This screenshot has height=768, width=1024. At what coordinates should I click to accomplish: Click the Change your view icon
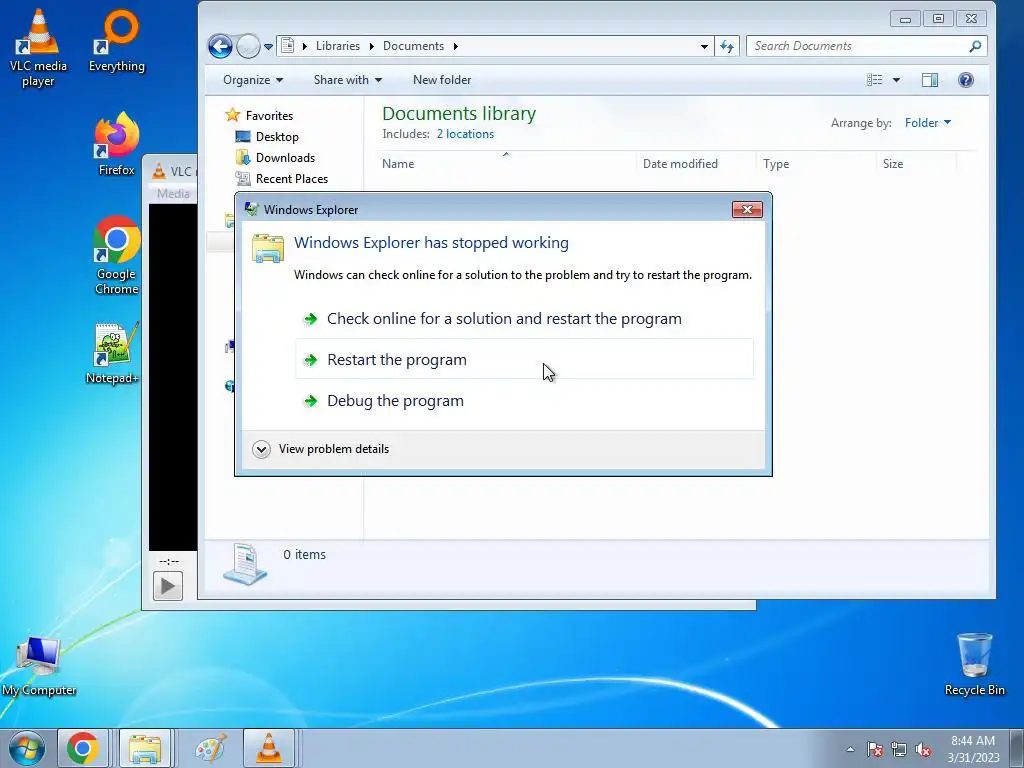[x=874, y=80]
